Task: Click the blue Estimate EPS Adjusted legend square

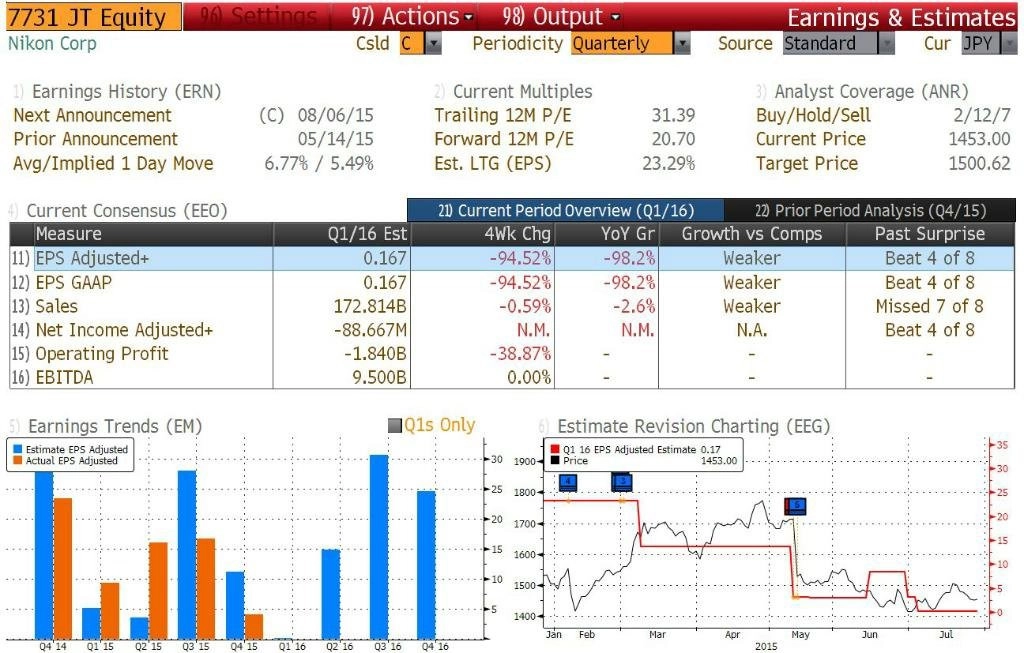Action: click(x=18, y=449)
